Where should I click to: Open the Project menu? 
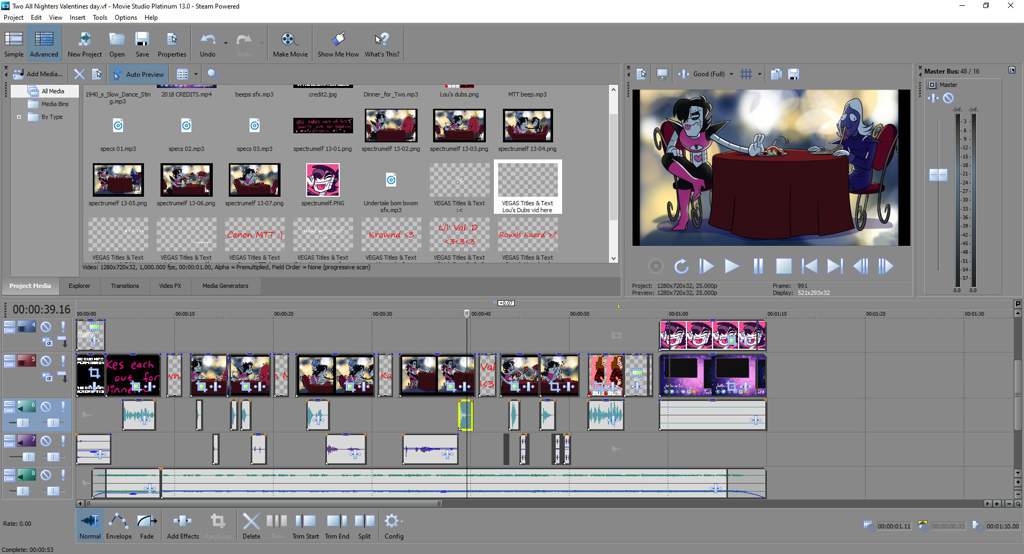13,18
